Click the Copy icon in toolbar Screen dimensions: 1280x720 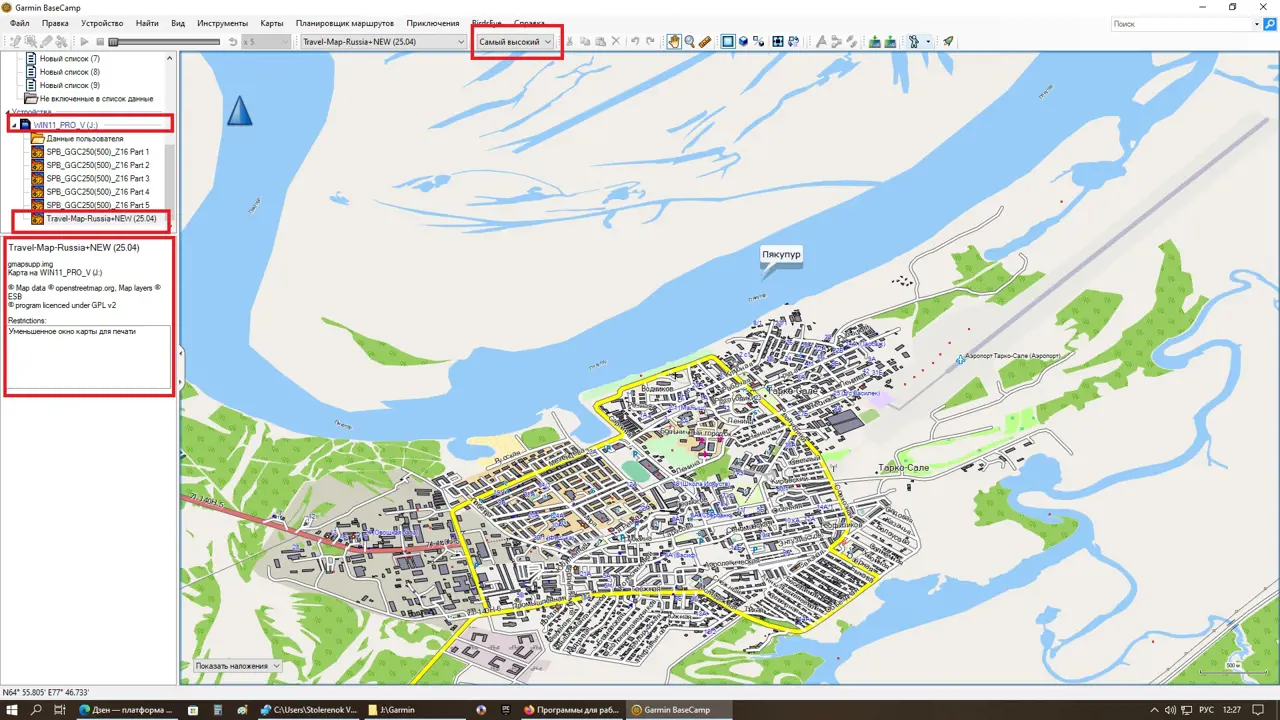(585, 42)
